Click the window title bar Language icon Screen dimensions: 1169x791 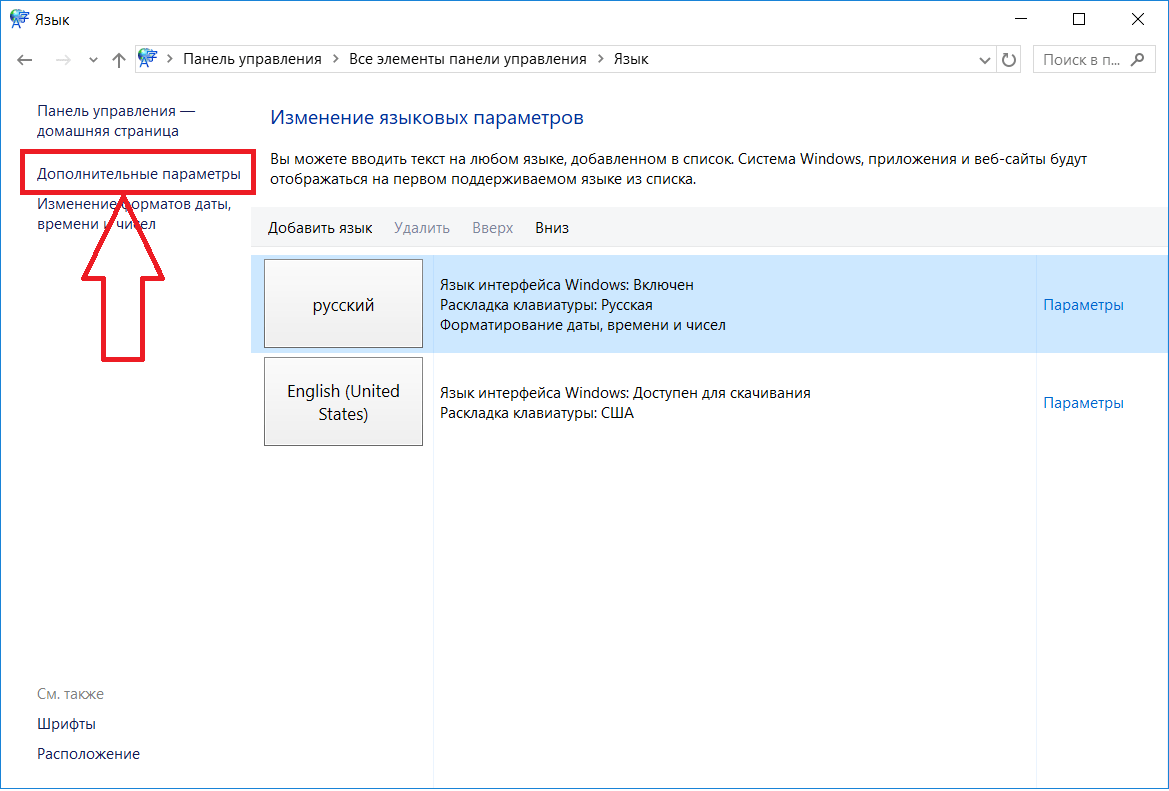point(19,19)
